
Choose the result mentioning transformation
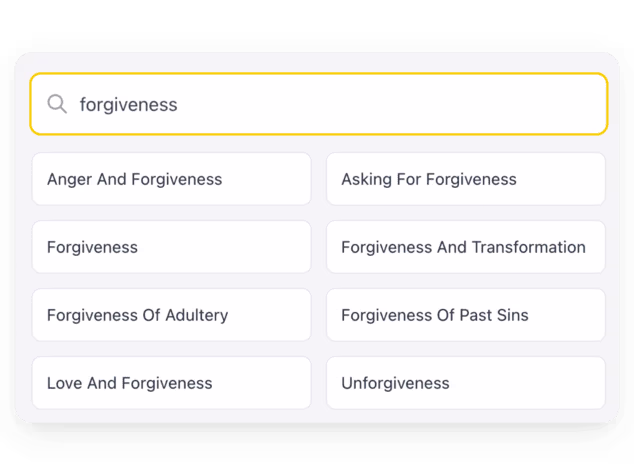tap(465, 247)
